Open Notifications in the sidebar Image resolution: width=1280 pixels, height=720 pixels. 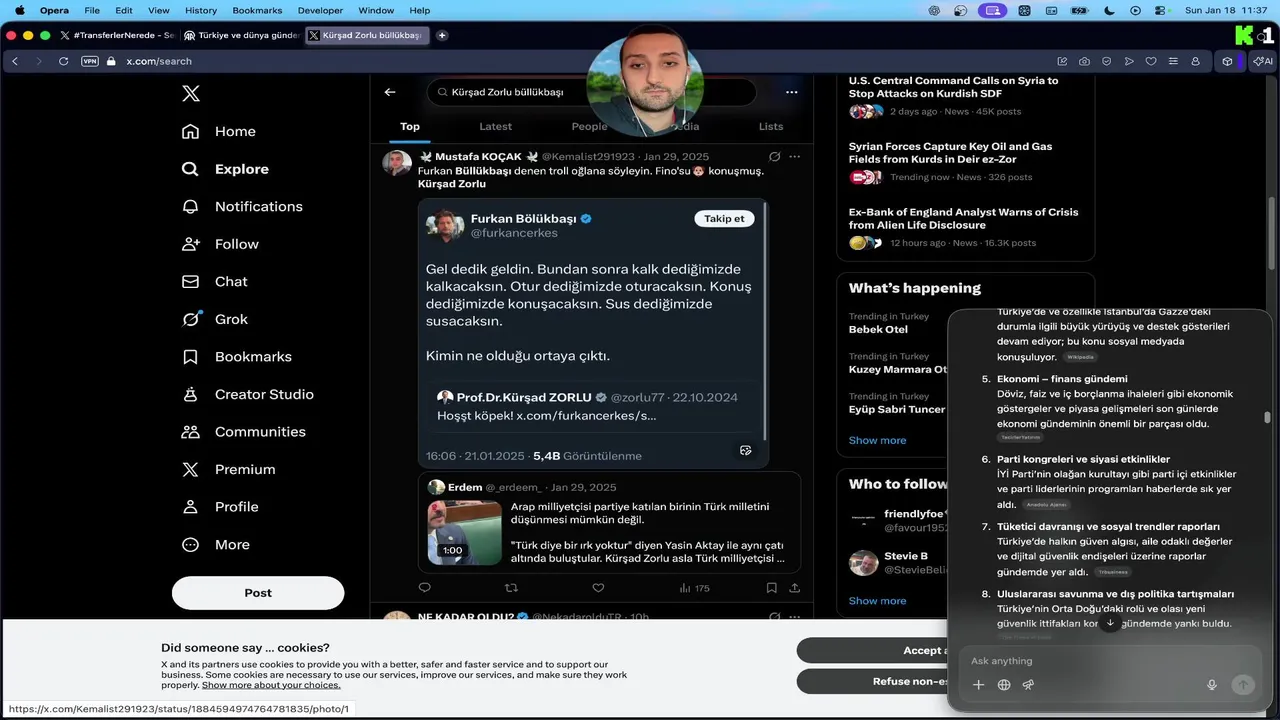tap(242, 206)
